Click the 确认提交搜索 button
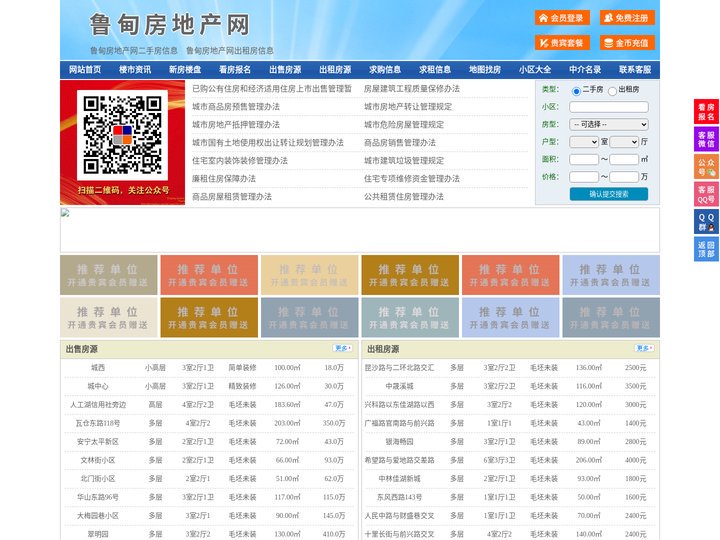The width and height of the screenshot is (720, 540). (x=609, y=194)
